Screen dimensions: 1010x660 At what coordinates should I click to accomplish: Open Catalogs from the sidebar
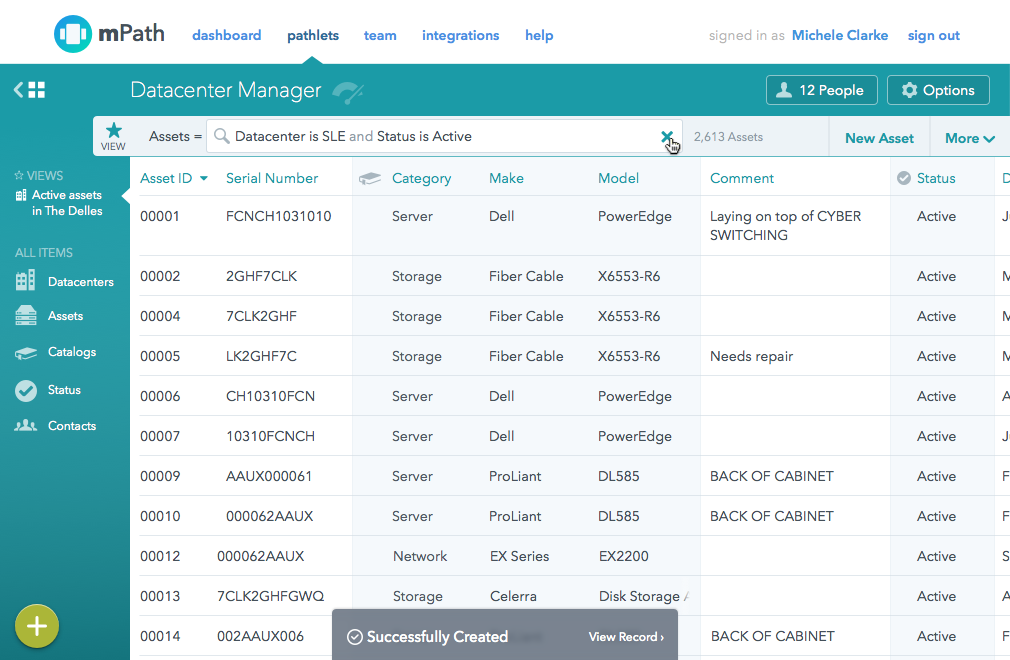[71, 352]
